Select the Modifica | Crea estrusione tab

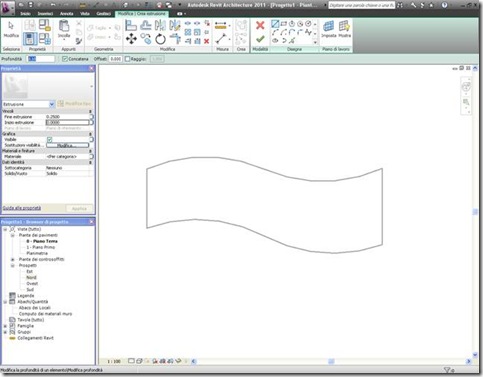(142, 14)
